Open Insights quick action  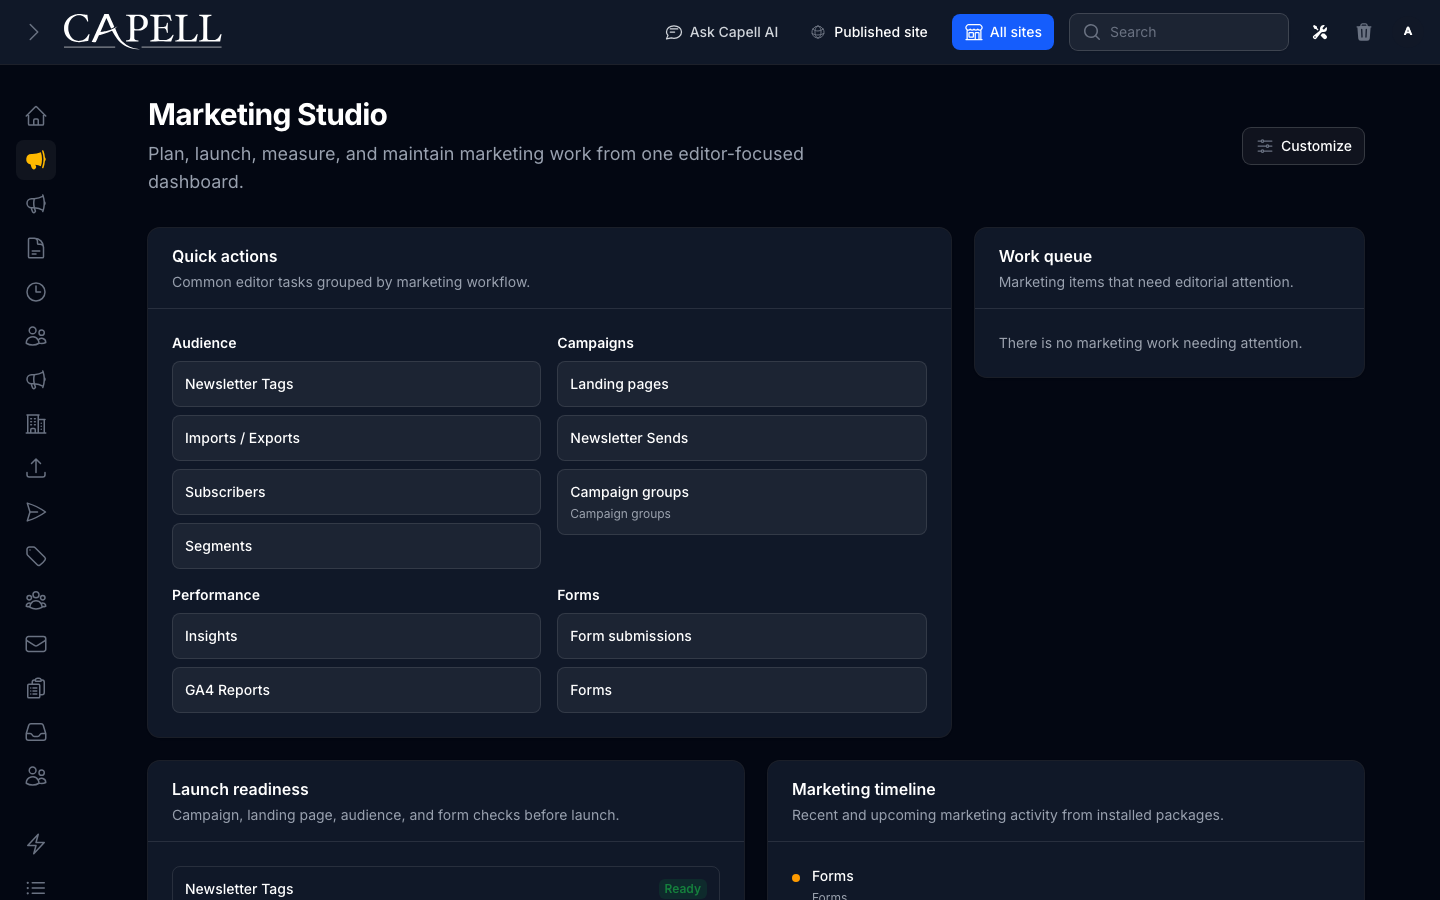coord(356,636)
